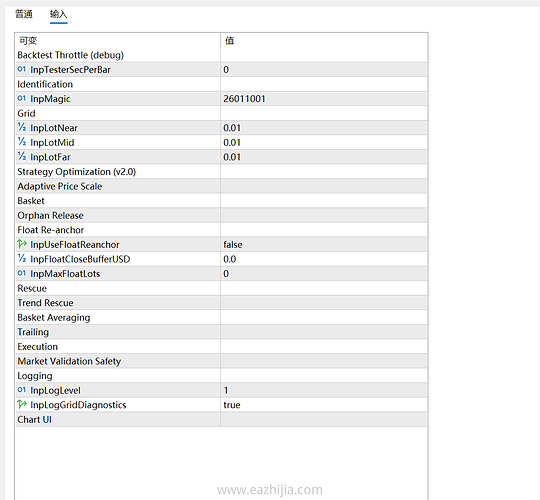Toggle InpUseFloatReanchor false value
This screenshot has height=500, width=540.
324,244
